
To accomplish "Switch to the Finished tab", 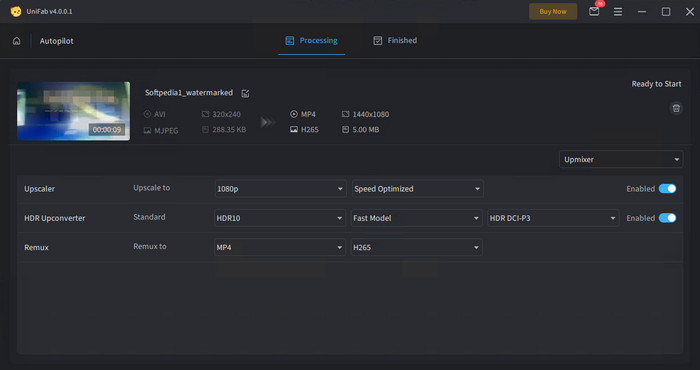I will coord(395,41).
